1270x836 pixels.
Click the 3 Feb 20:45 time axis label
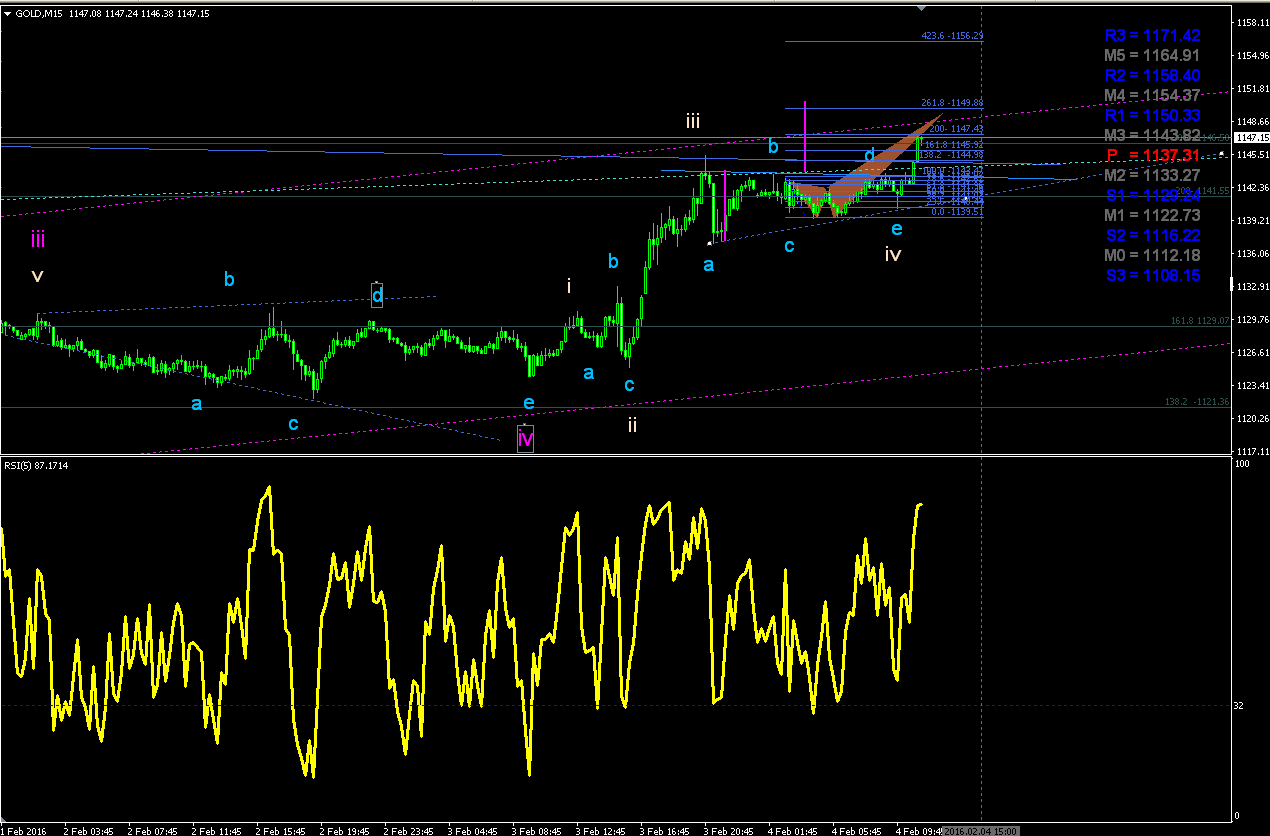click(728, 830)
